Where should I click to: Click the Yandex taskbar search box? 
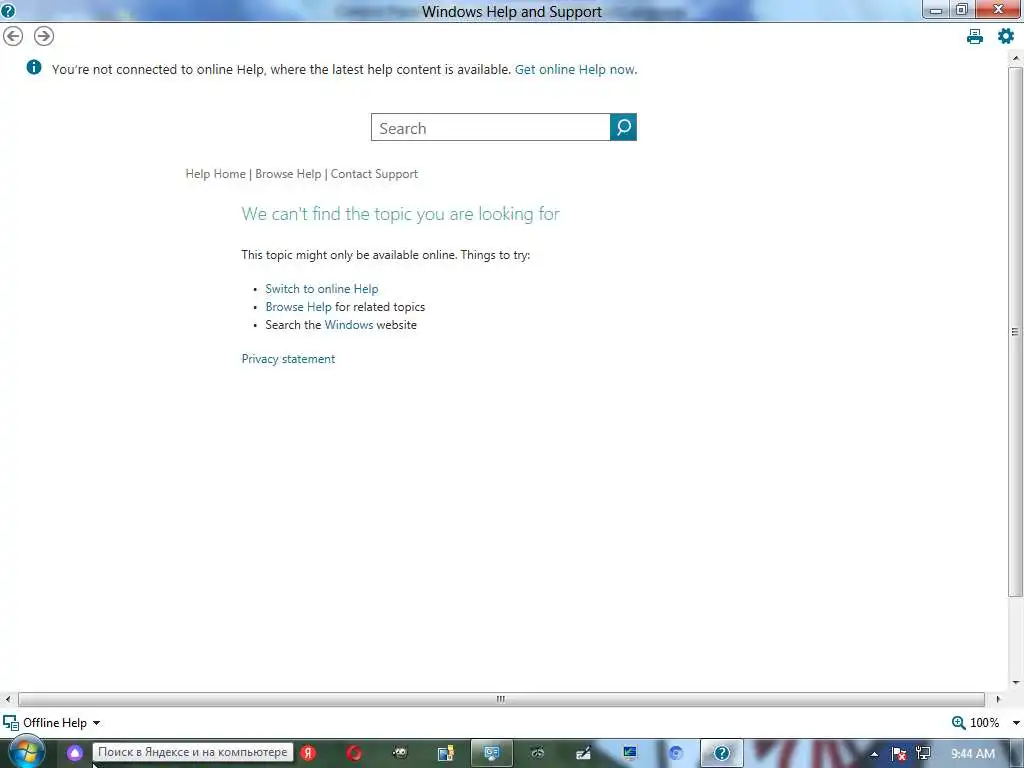(193, 752)
